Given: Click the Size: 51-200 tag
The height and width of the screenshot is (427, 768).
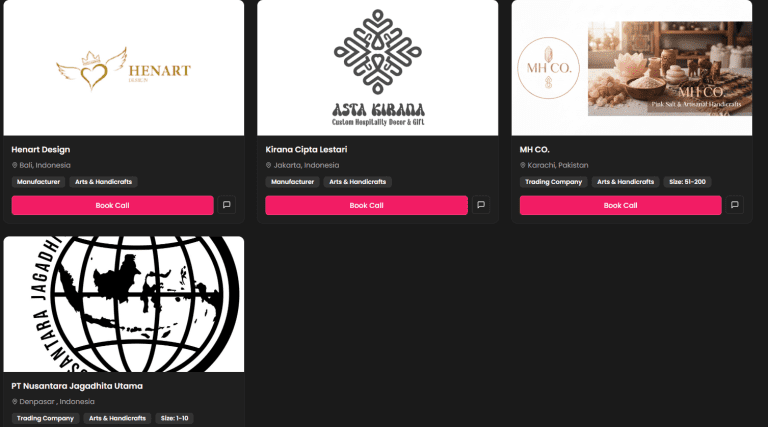Looking at the screenshot, I should (x=687, y=182).
